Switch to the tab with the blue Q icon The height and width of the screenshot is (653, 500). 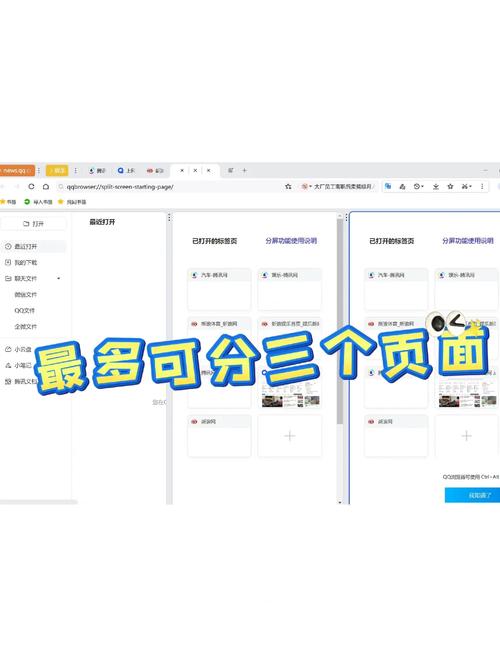point(126,170)
